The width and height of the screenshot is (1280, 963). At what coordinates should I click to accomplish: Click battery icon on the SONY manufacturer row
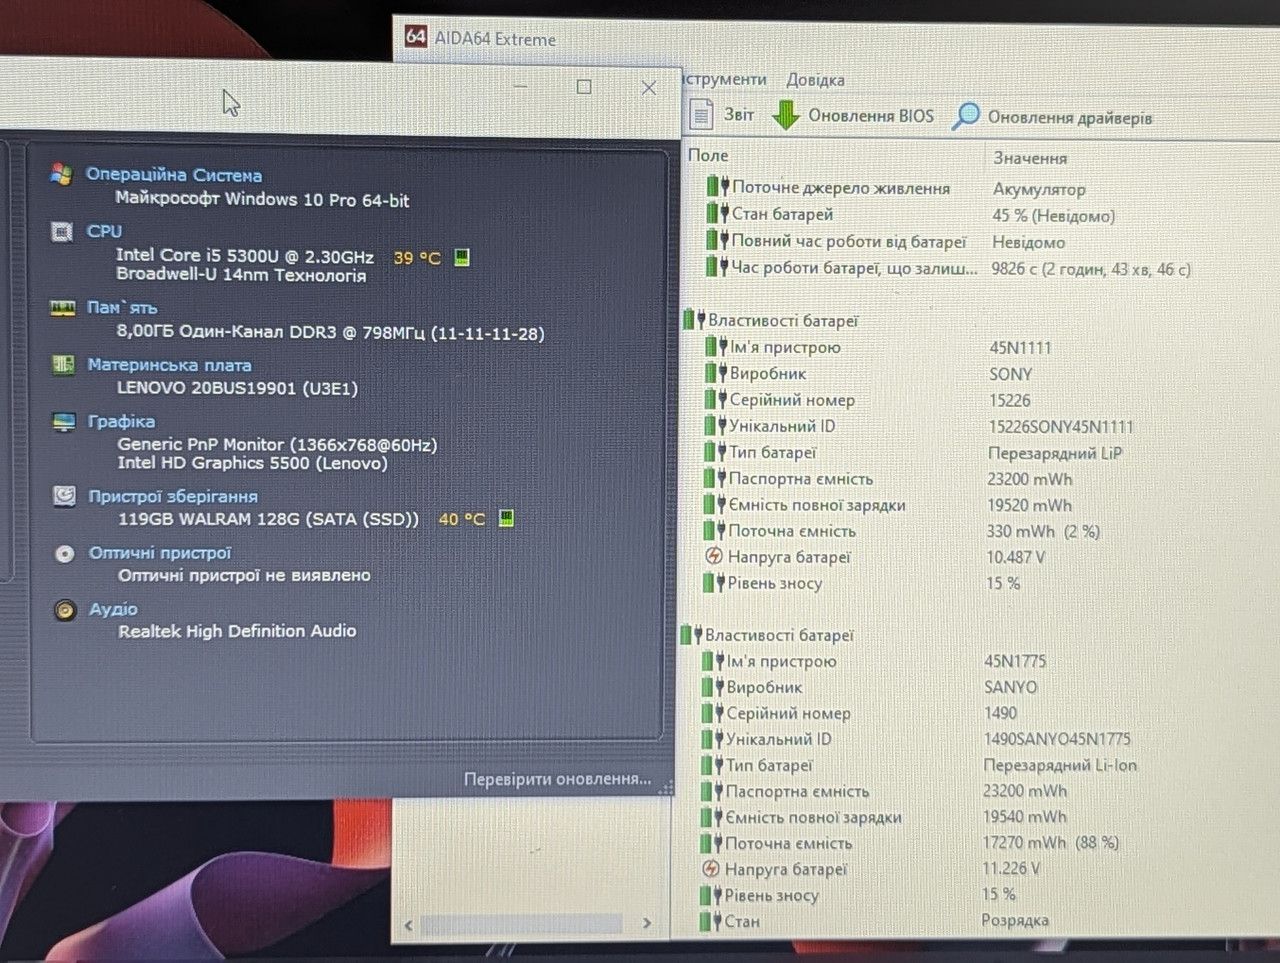point(715,373)
